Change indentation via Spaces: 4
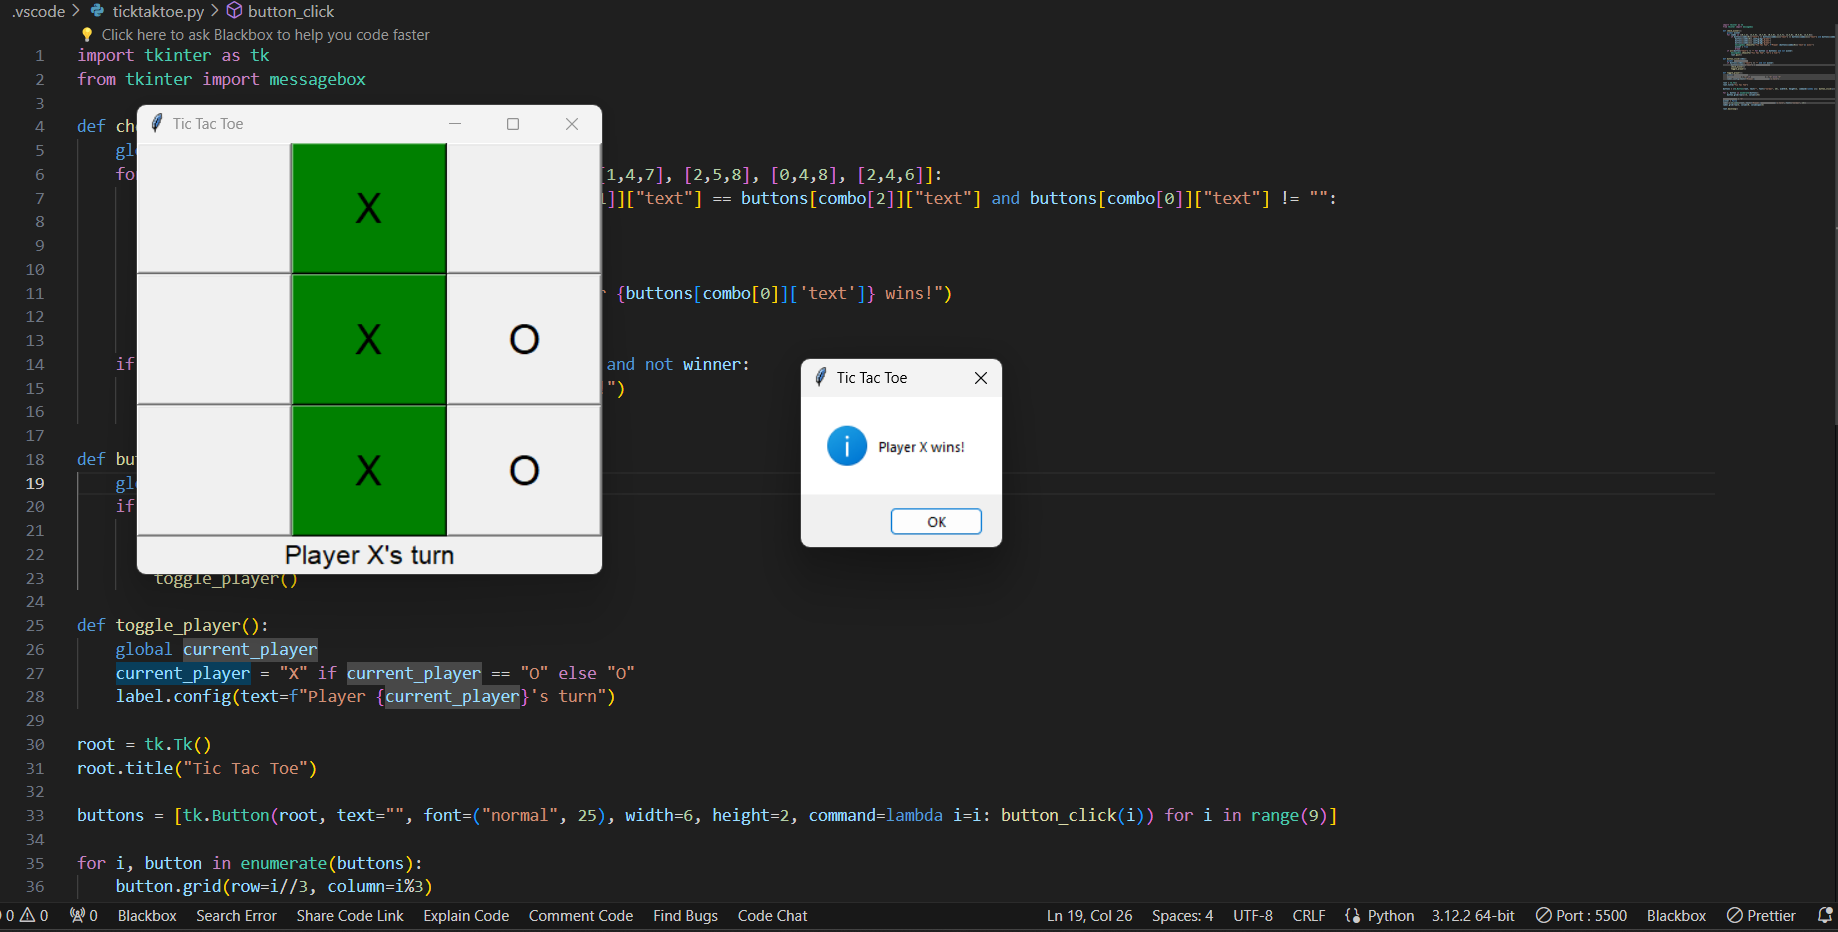The height and width of the screenshot is (932, 1838). tap(1182, 915)
